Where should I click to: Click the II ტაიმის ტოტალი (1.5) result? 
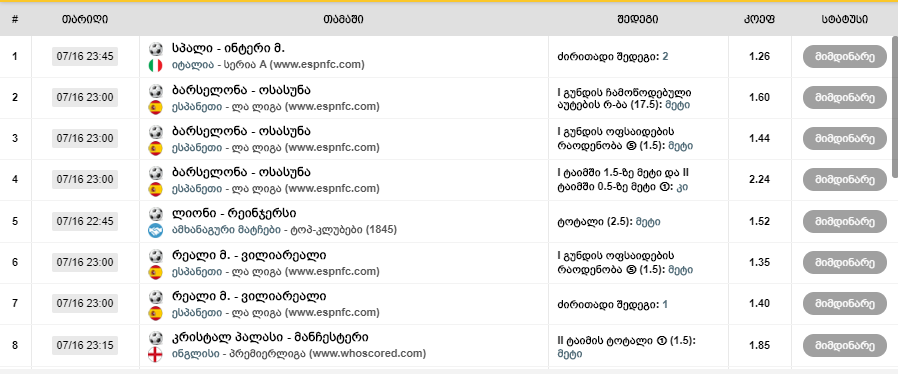626,347
